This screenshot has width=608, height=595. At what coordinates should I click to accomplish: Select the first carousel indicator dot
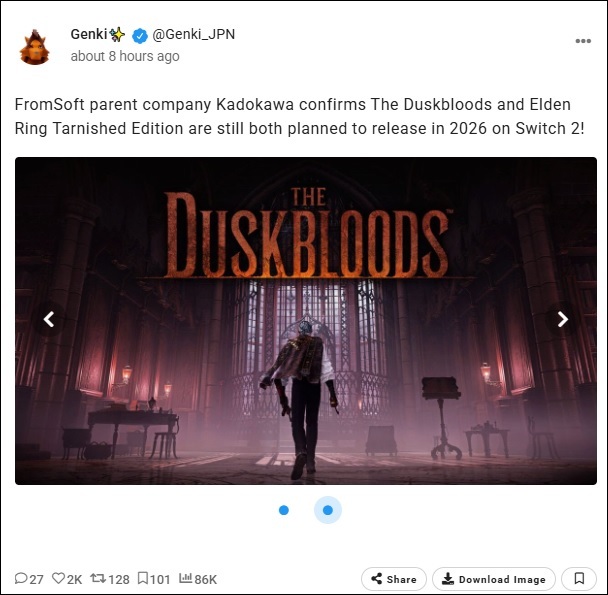(284, 510)
